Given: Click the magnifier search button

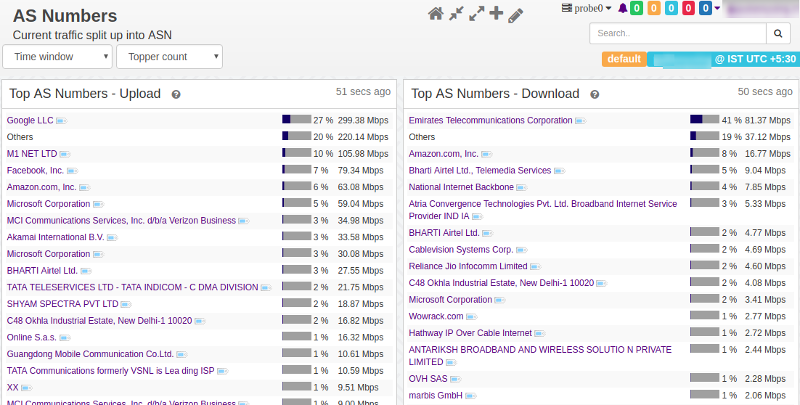Looking at the screenshot, I should pyautogui.click(x=780, y=33).
